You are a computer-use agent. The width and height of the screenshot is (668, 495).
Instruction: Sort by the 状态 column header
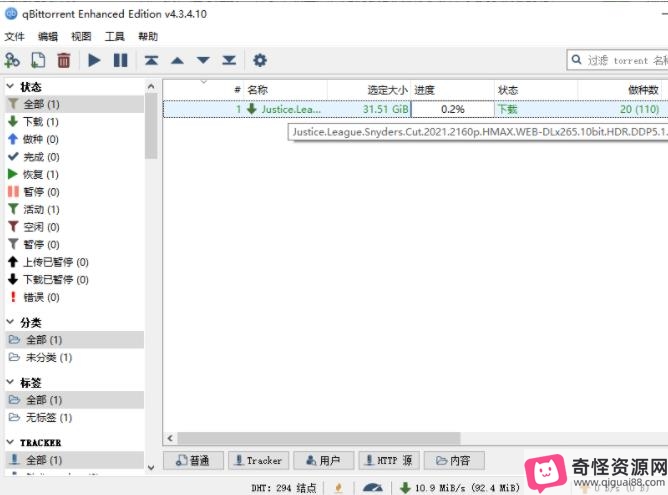coord(536,90)
